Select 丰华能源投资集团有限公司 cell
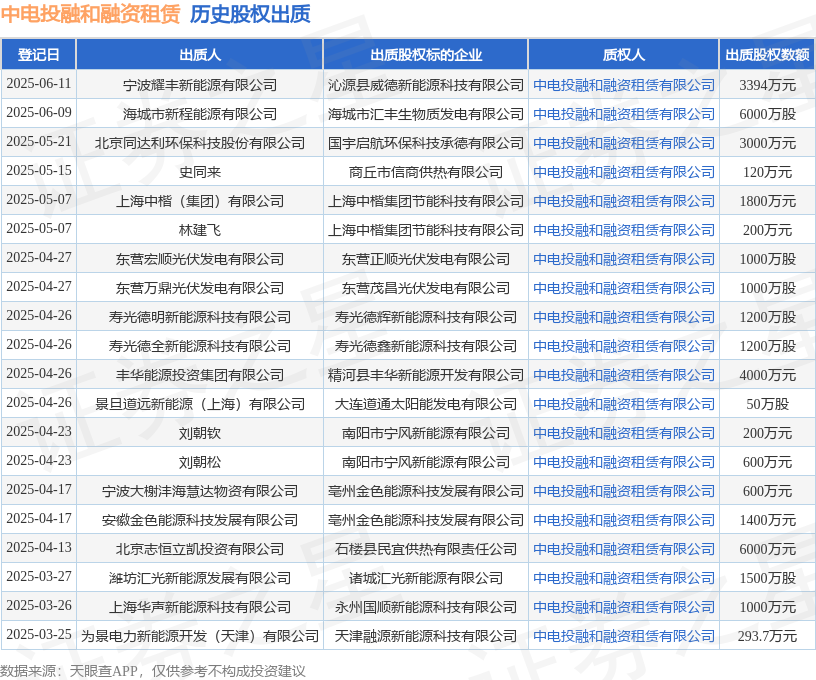 (x=200, y=375)
